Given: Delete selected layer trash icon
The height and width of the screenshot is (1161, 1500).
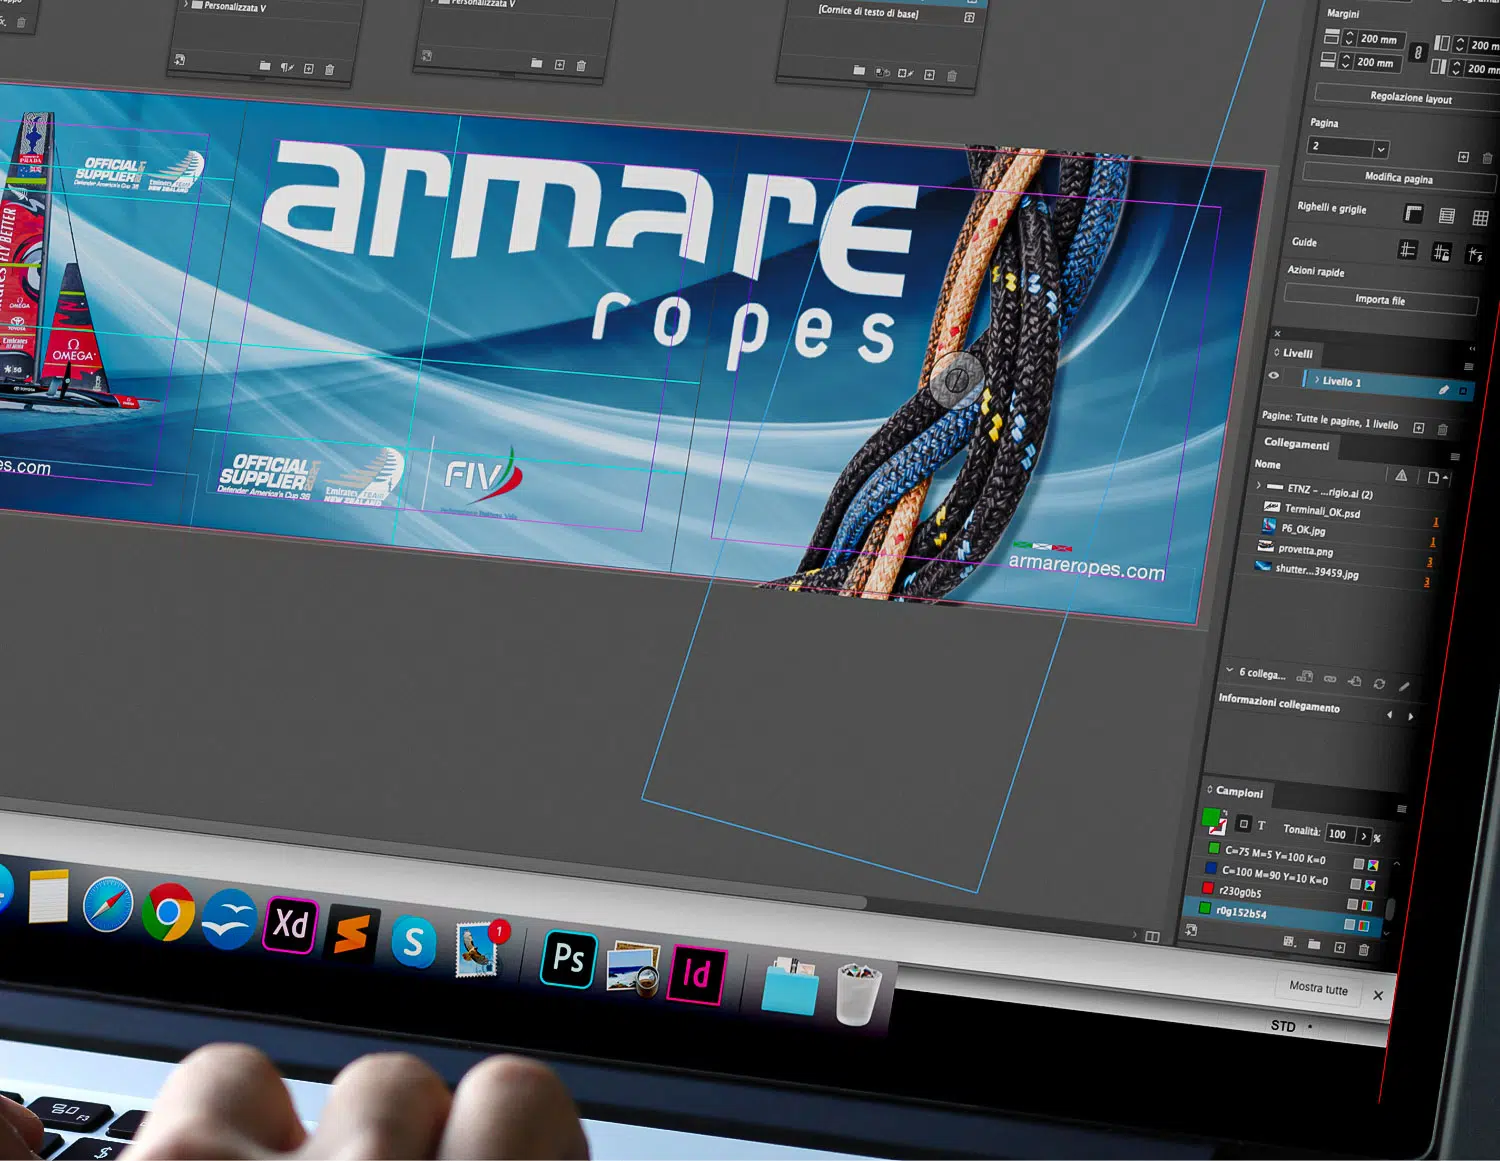Looking at the screenshot, I should coord(1442,430).
